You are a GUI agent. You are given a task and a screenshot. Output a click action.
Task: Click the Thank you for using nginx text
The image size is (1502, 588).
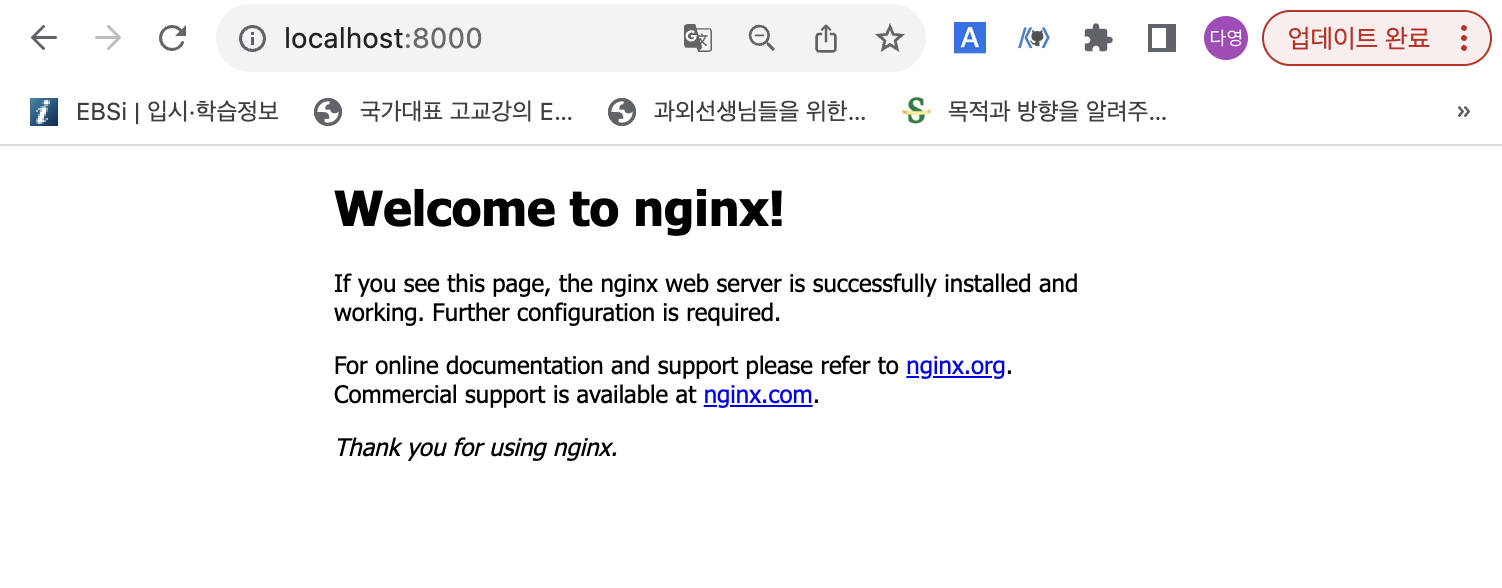[476, 447]
